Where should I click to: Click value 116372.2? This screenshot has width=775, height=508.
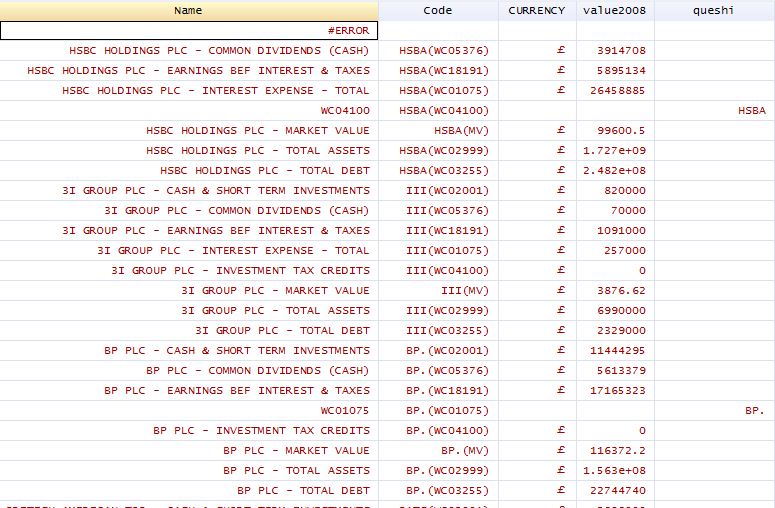[x=615, y=451]
